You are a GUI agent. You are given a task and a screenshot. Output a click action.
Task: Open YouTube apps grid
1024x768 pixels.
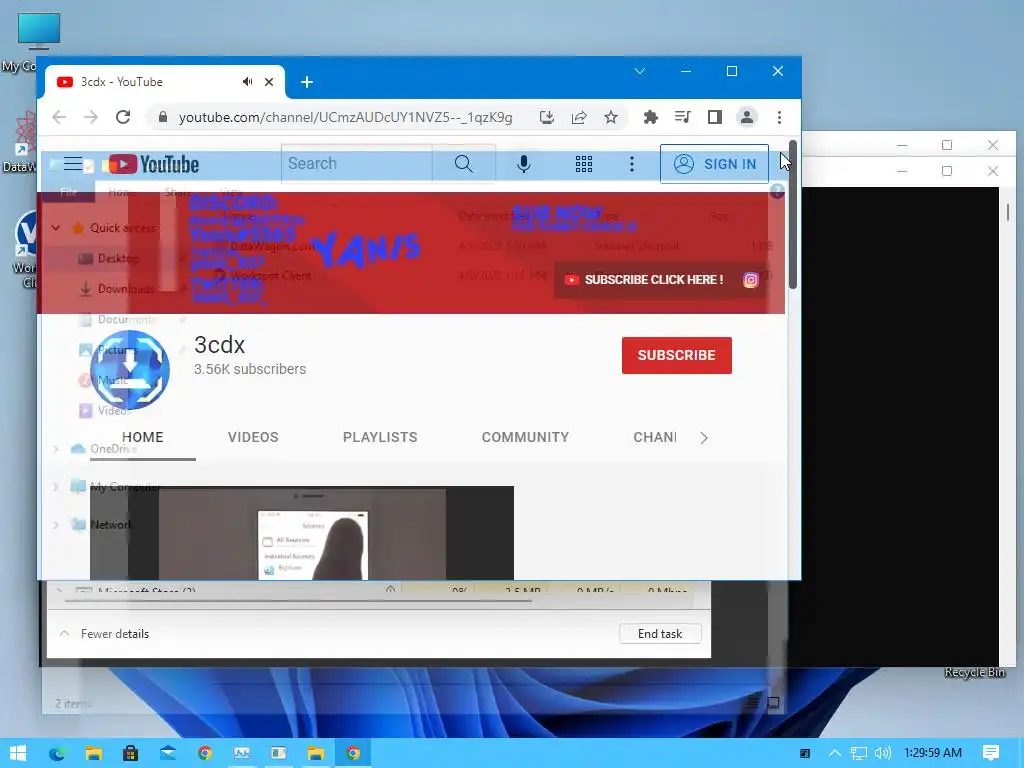[584, 164]
